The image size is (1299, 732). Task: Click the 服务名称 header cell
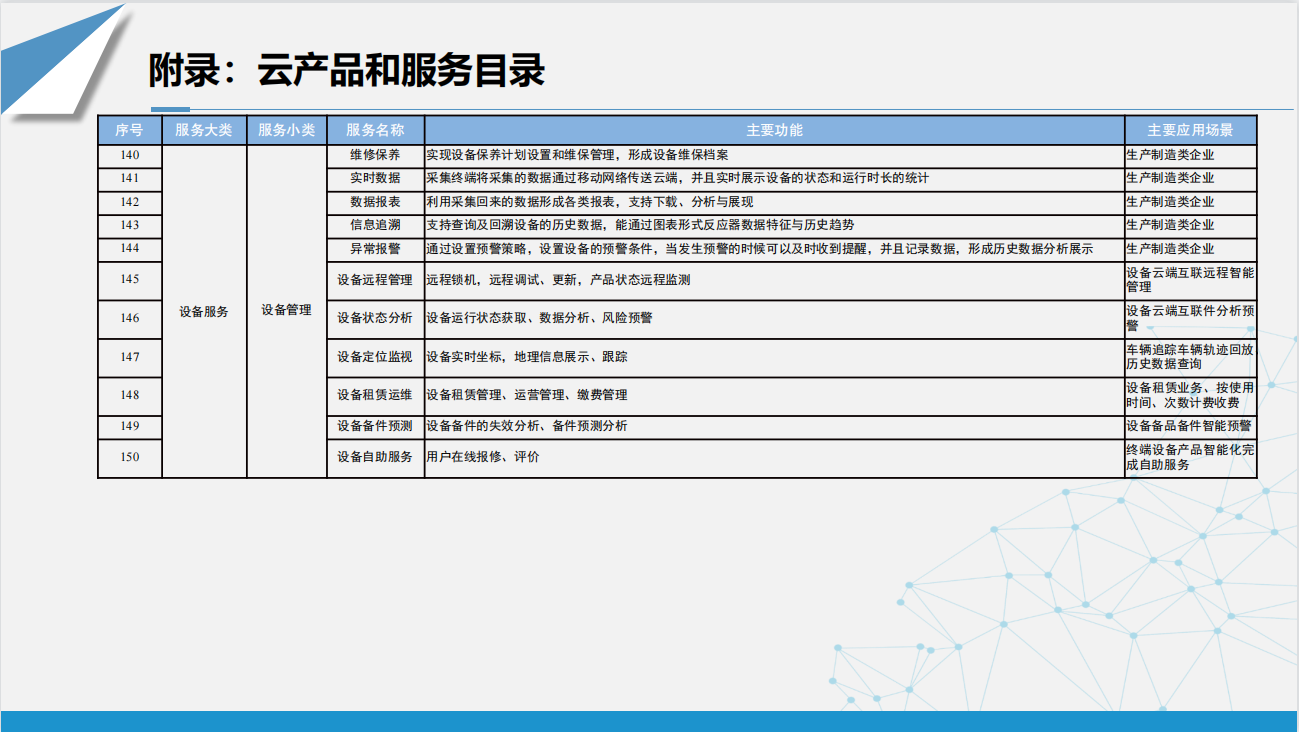375,130
